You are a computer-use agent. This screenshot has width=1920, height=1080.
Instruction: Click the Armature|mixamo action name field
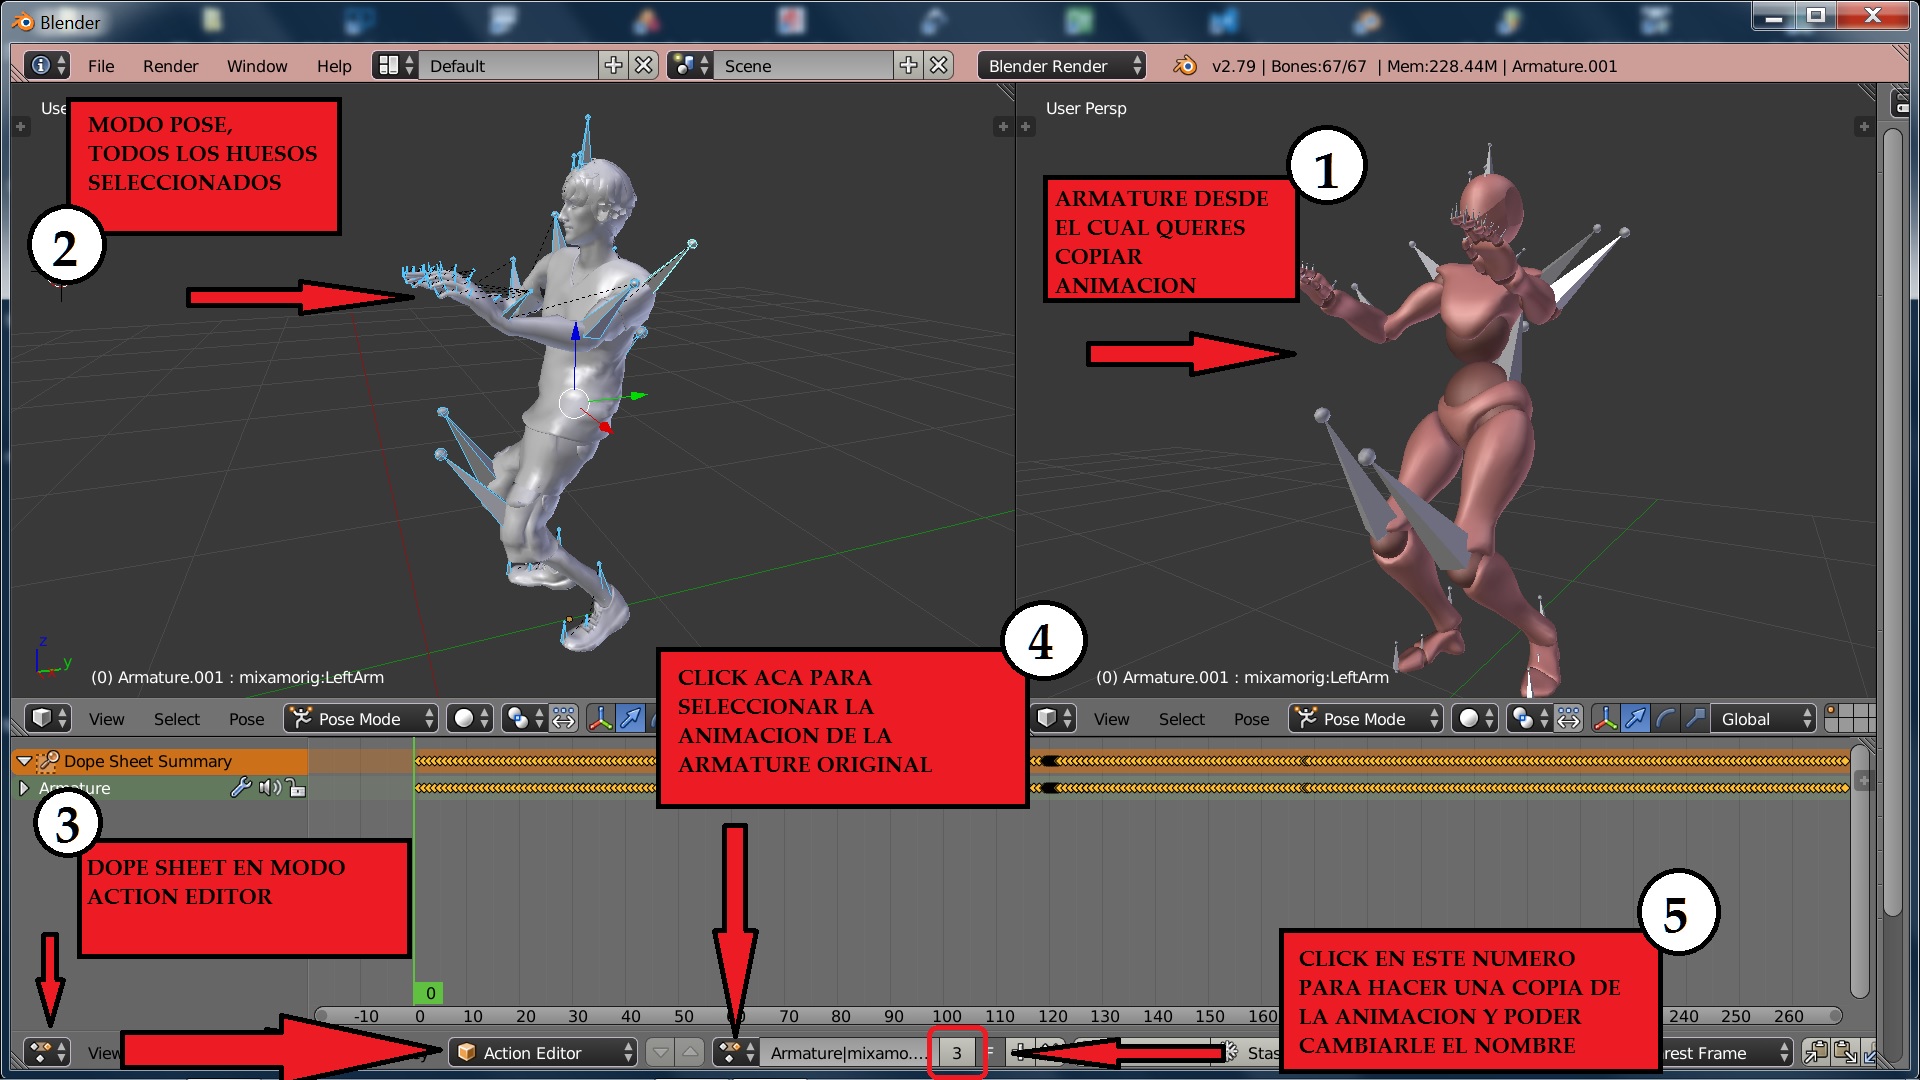847,1052
